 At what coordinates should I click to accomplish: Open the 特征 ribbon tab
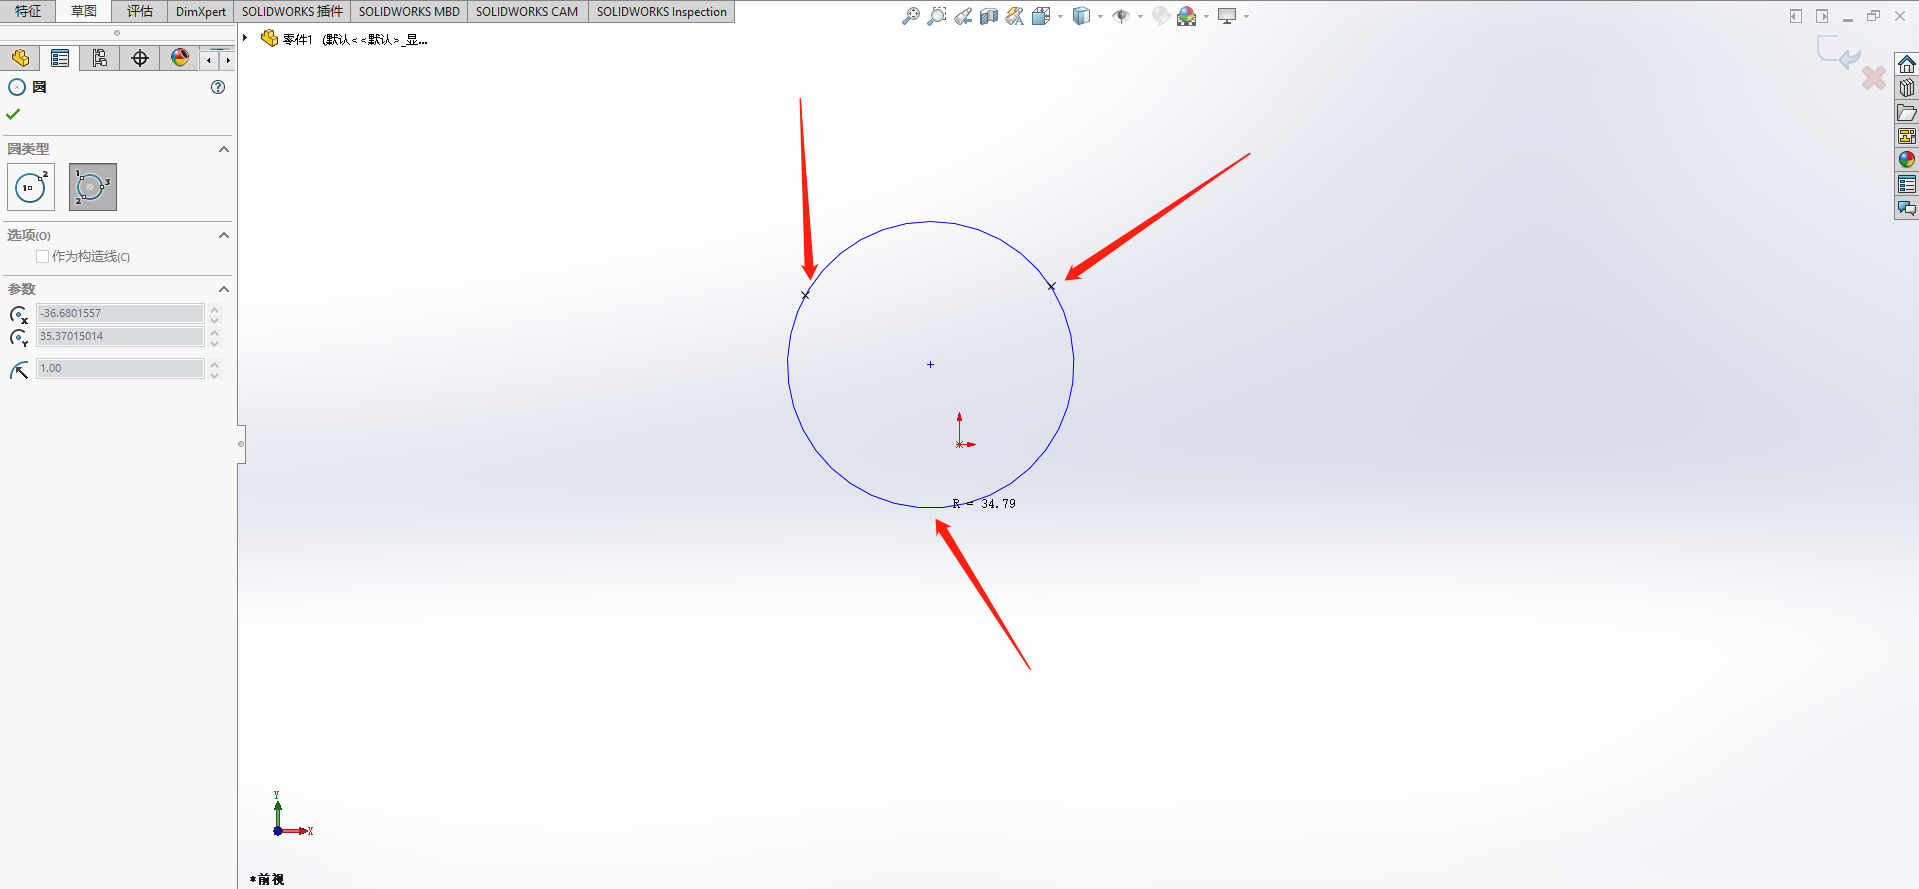[28, 11]
